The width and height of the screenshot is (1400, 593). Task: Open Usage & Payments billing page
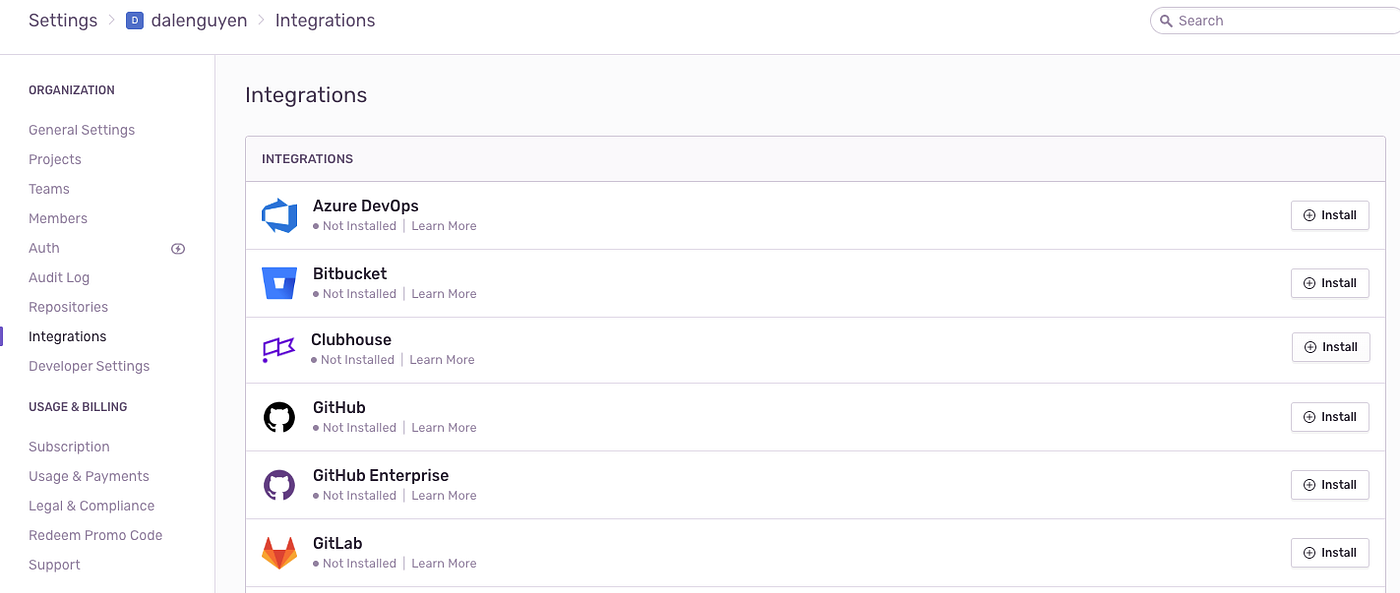[89, 476]
